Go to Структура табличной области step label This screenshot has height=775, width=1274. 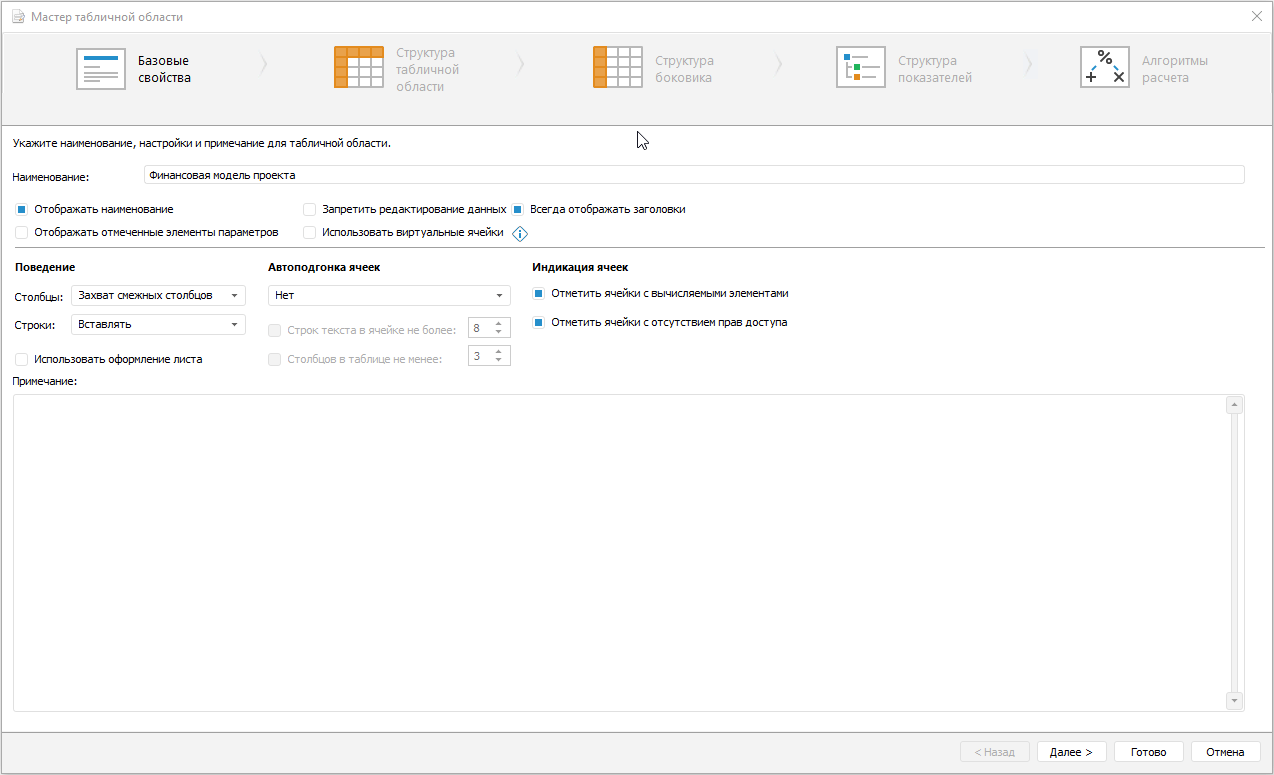[x=427, y=70]
